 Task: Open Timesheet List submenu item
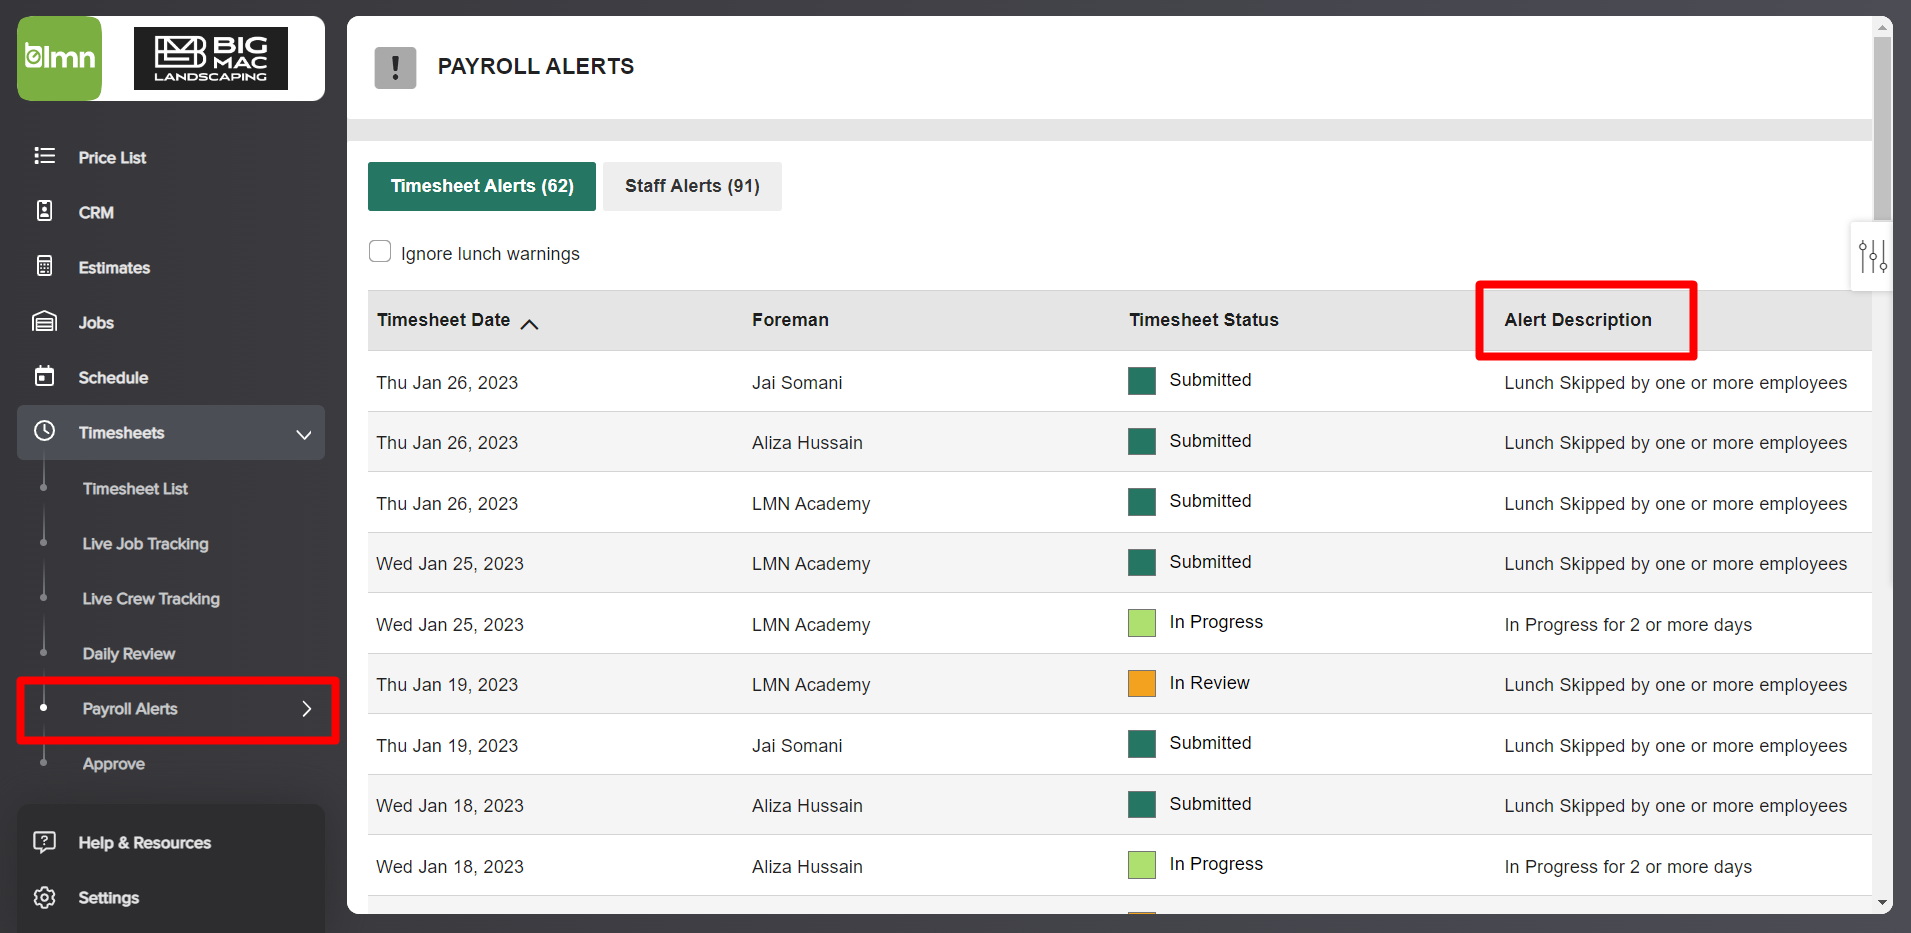point(135,489)
